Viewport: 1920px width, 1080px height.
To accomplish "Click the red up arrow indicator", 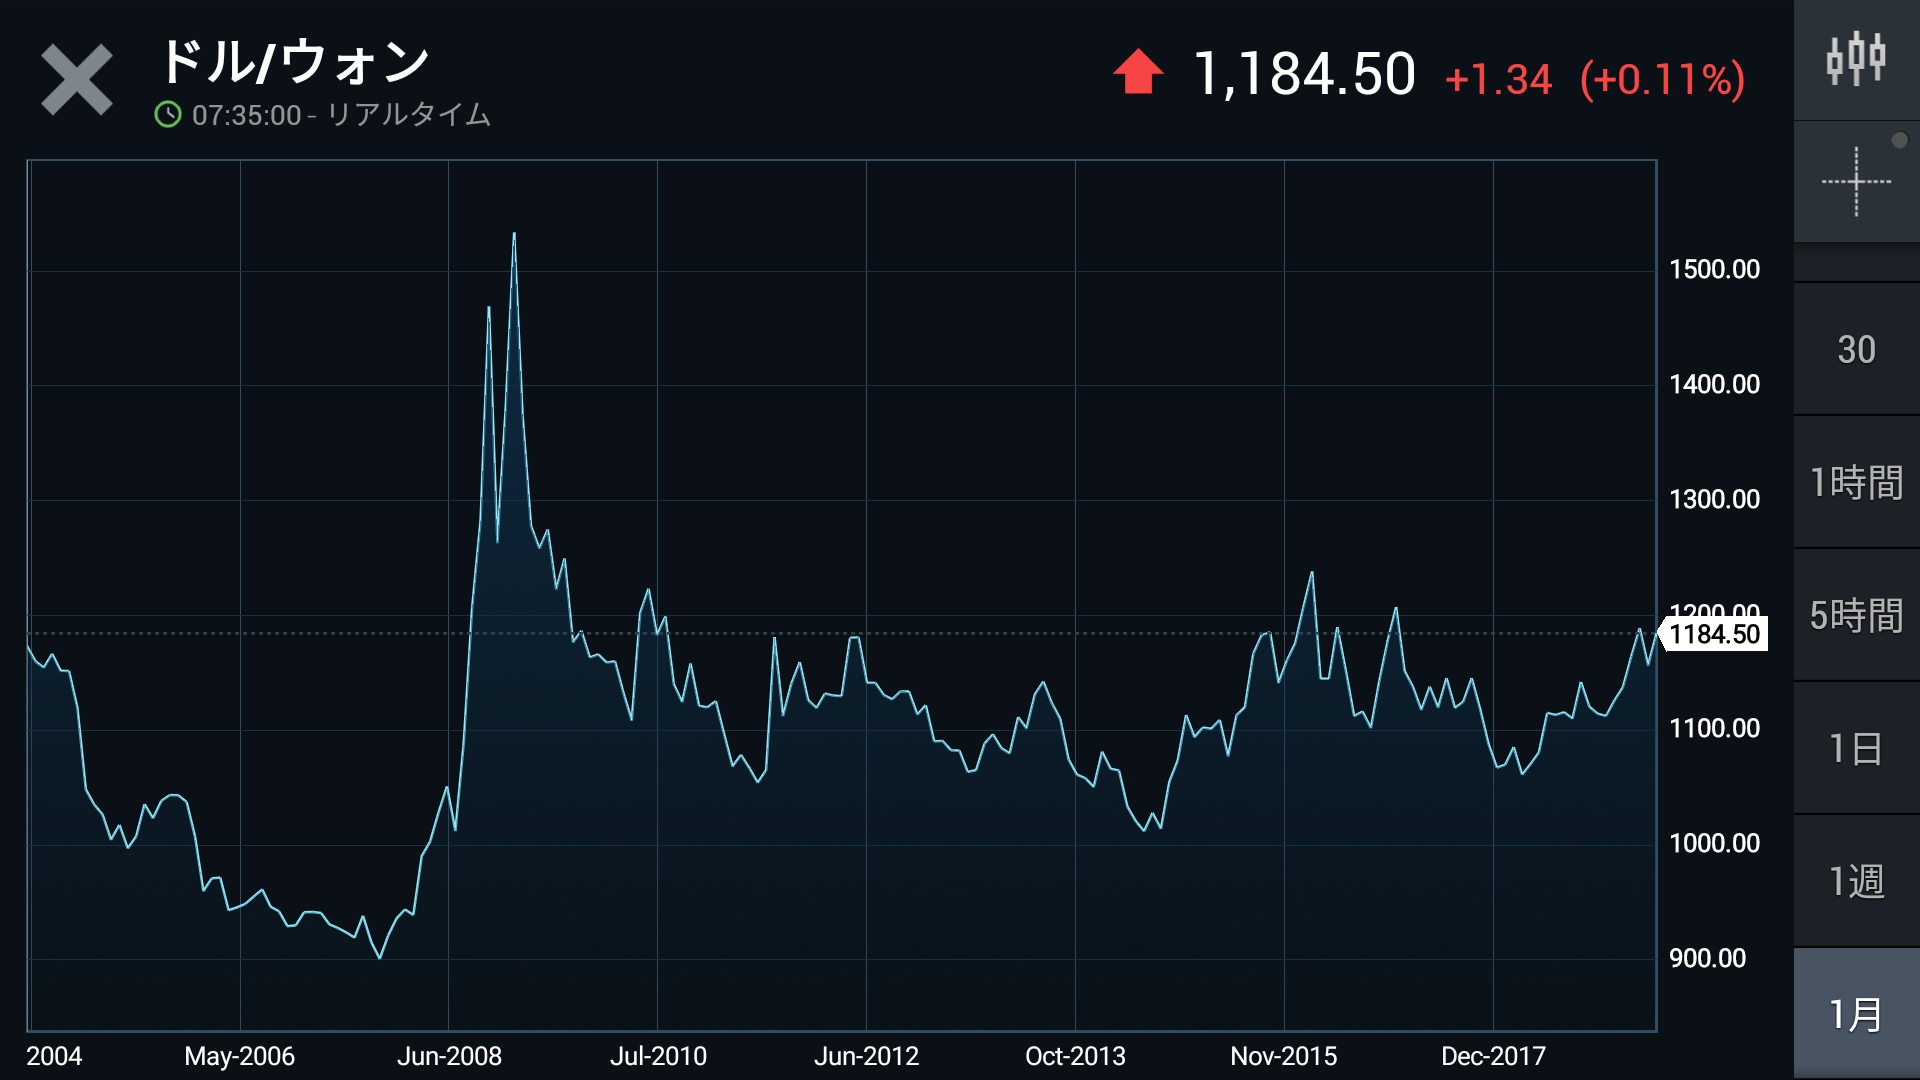I will pyautogui.click(x=1138, y=73).
